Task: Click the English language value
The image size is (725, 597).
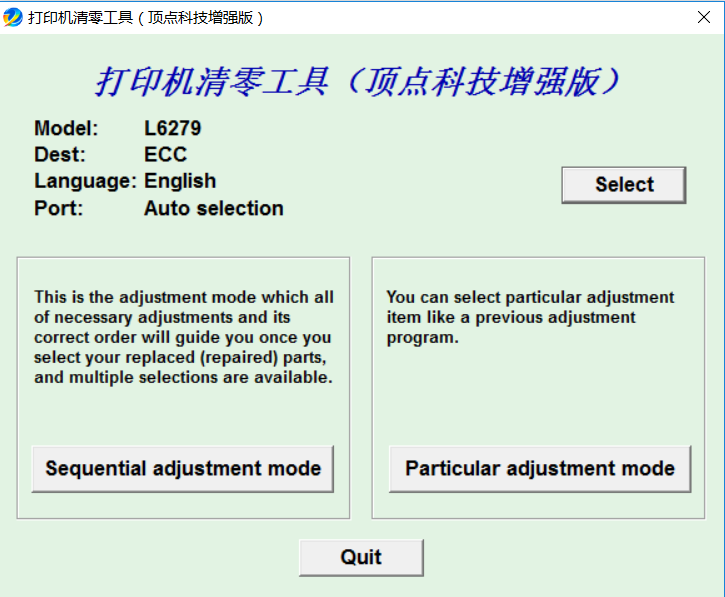Action: click(x=180, y=181)
